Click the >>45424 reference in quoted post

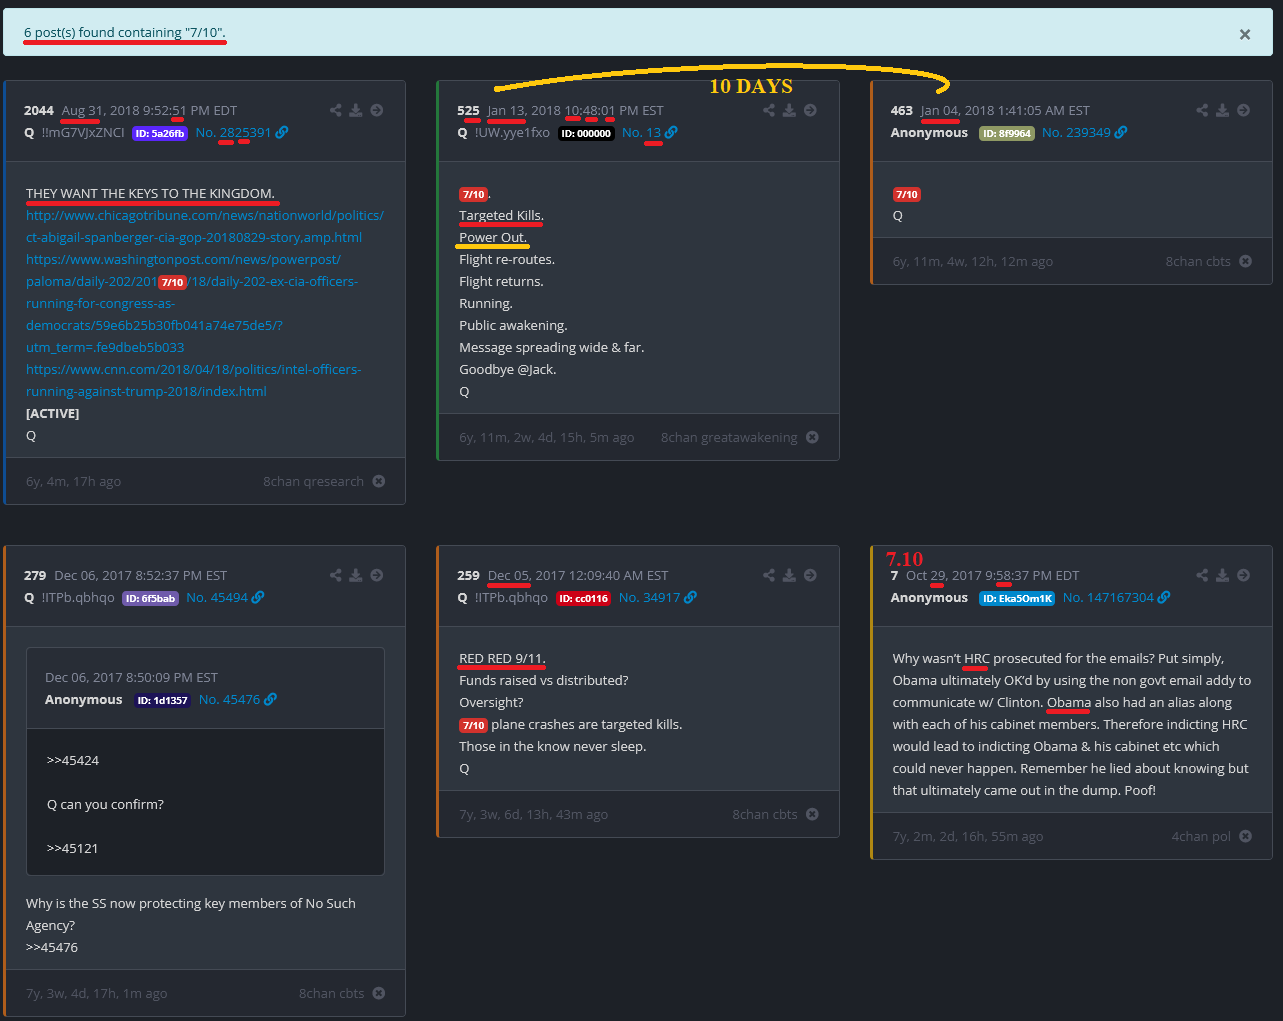[73, 761]
